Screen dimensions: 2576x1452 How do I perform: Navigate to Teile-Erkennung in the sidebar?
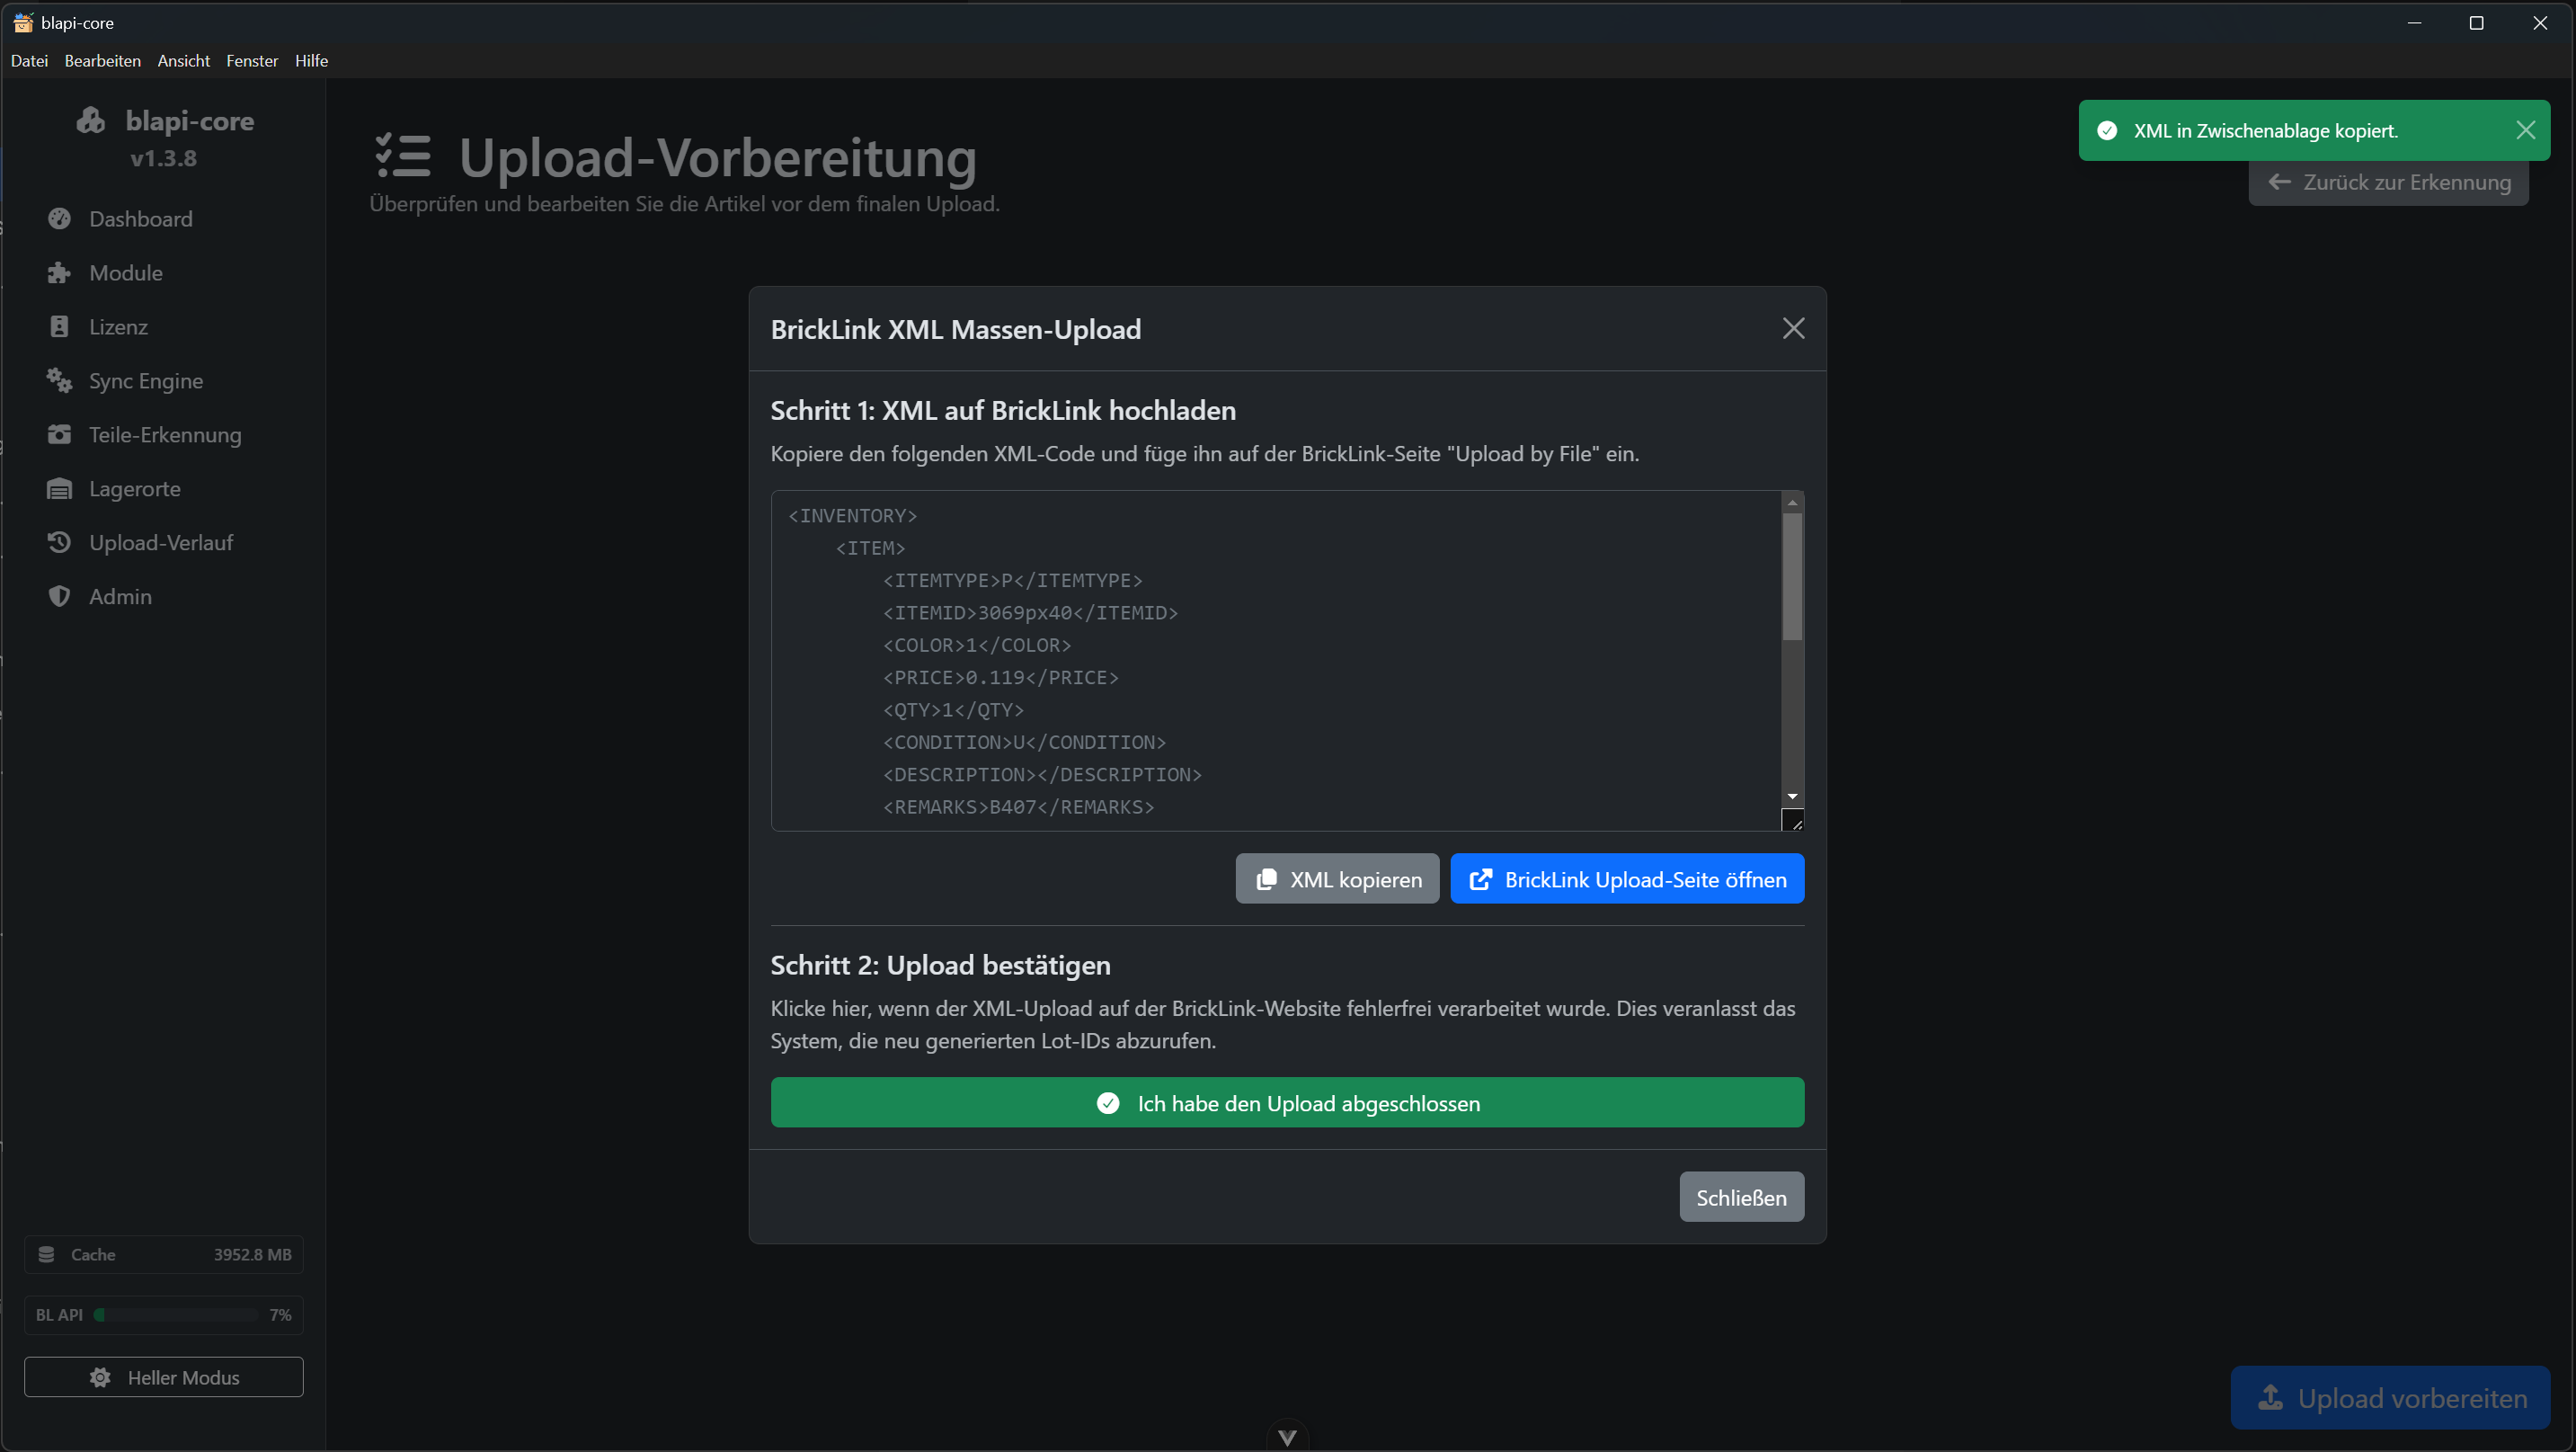(164, 435)
